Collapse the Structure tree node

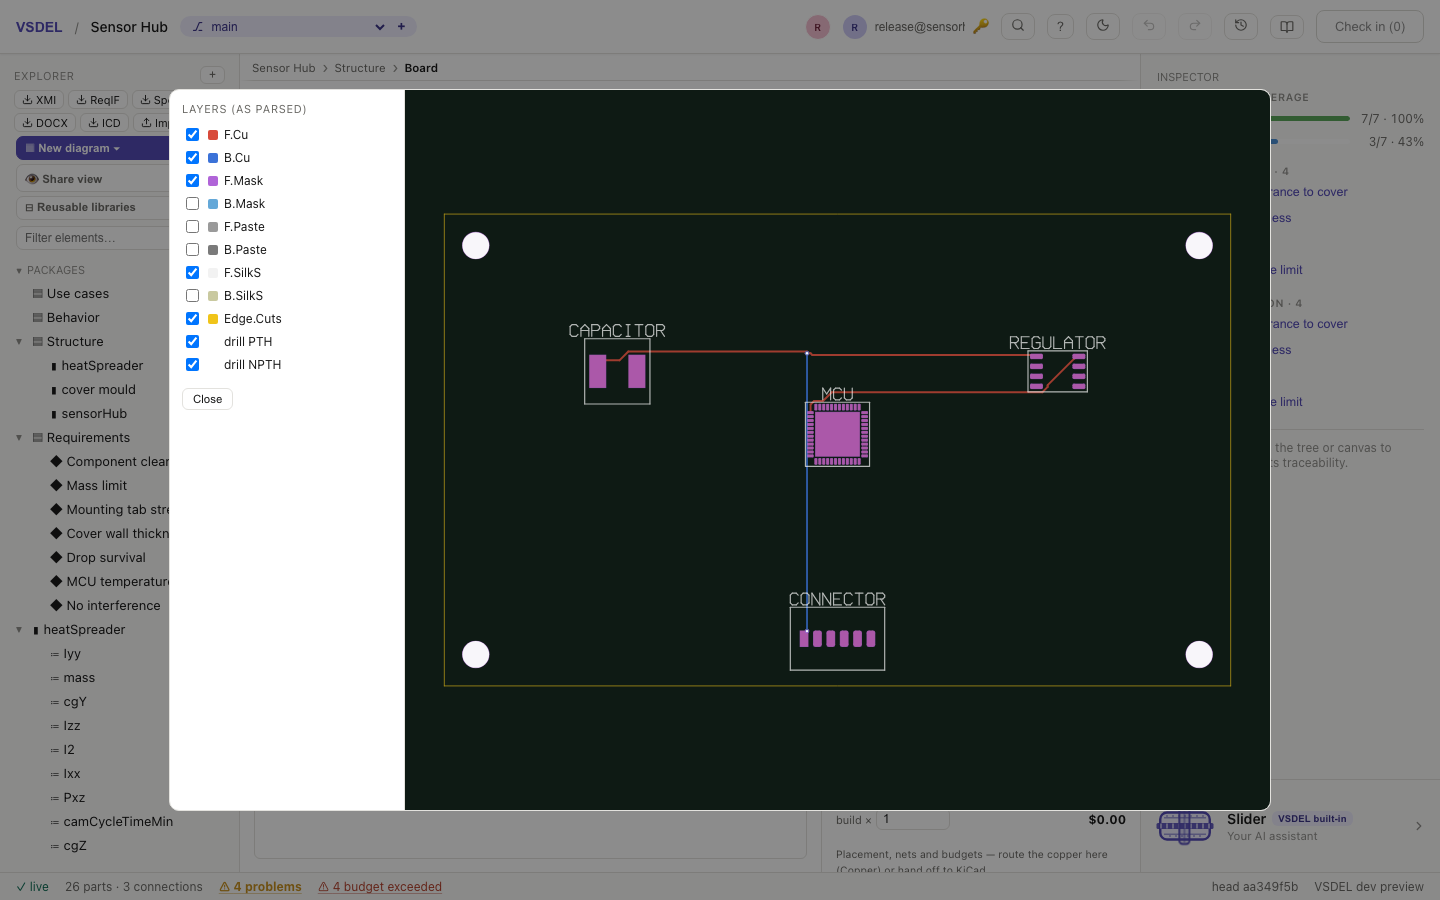[19, 342]
